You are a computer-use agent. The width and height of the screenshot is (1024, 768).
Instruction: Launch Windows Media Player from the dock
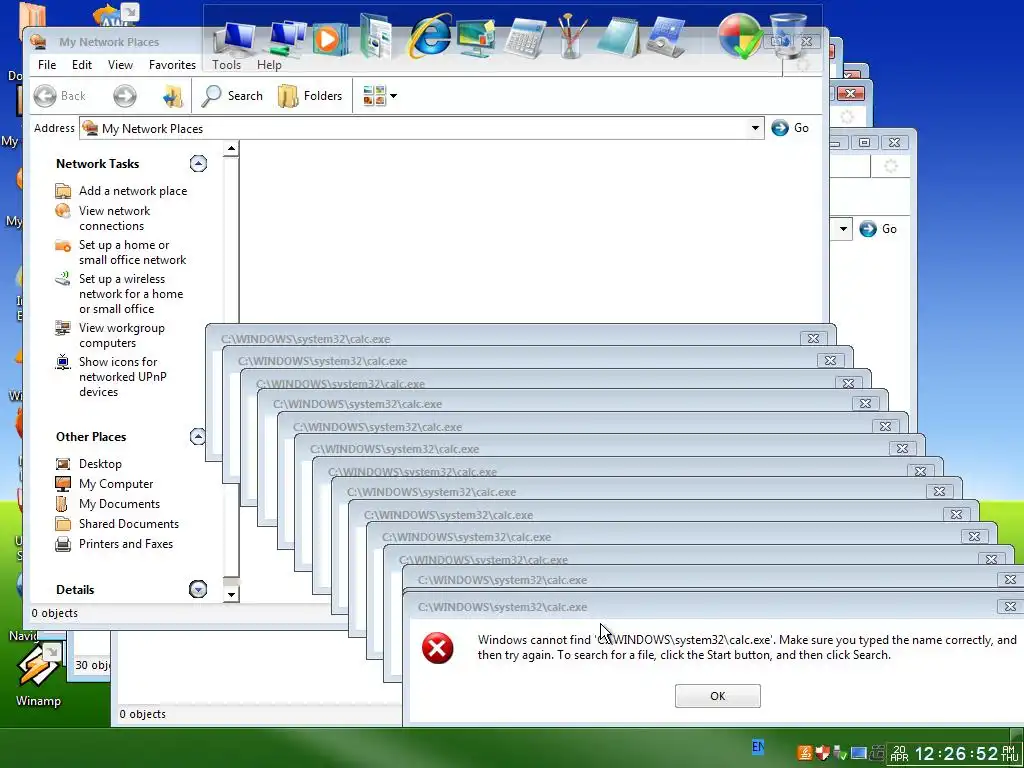click(328, 39)
